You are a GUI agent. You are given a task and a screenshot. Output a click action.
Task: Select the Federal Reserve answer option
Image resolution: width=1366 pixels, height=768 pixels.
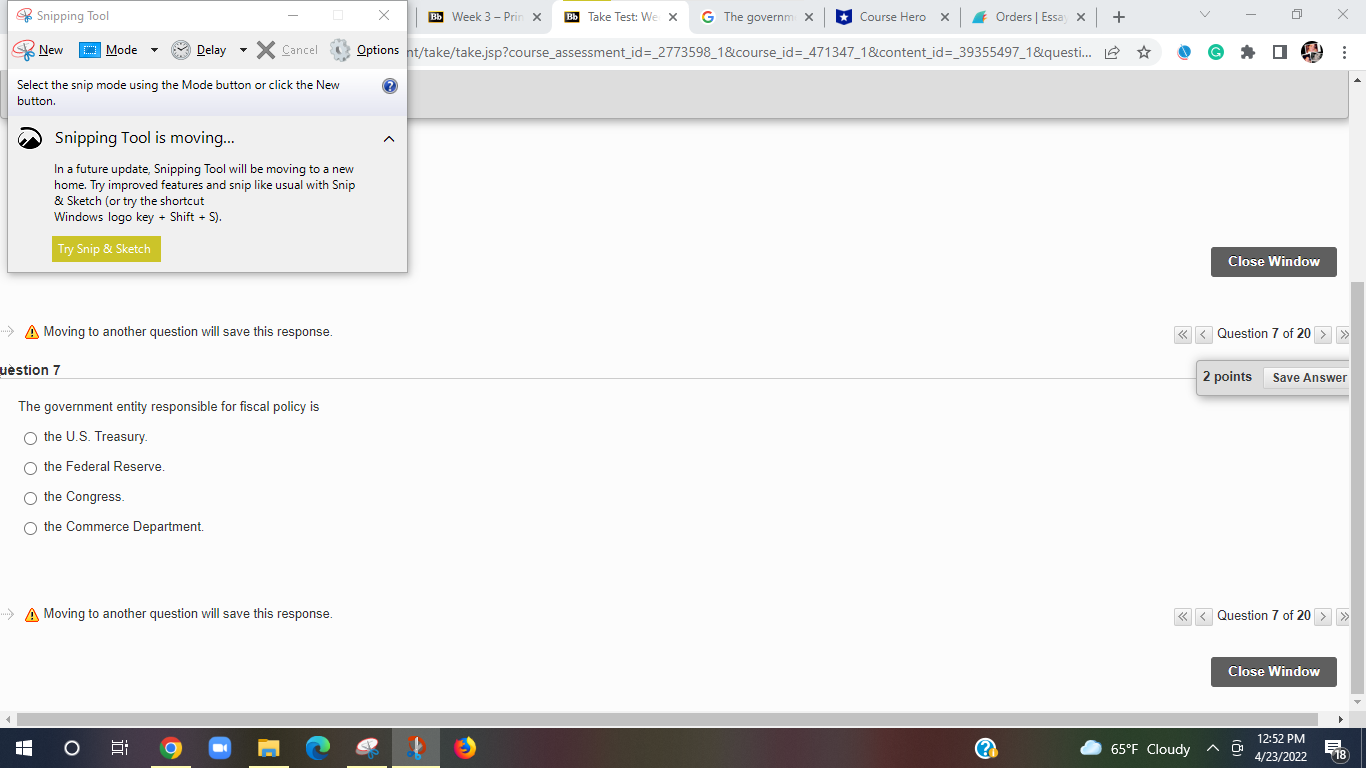(30, 468)
